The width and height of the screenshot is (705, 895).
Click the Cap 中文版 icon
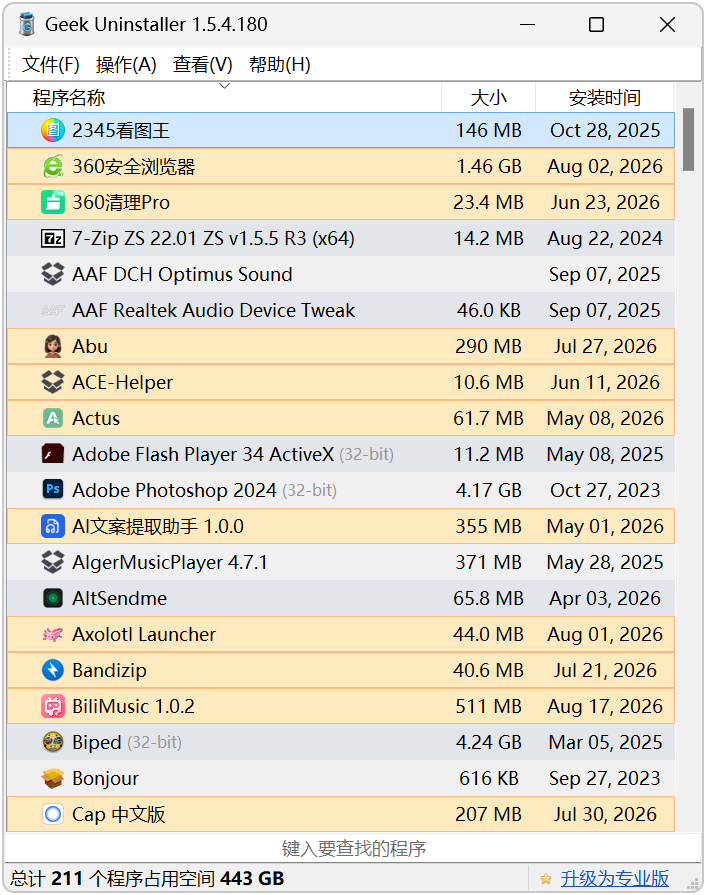53,813
